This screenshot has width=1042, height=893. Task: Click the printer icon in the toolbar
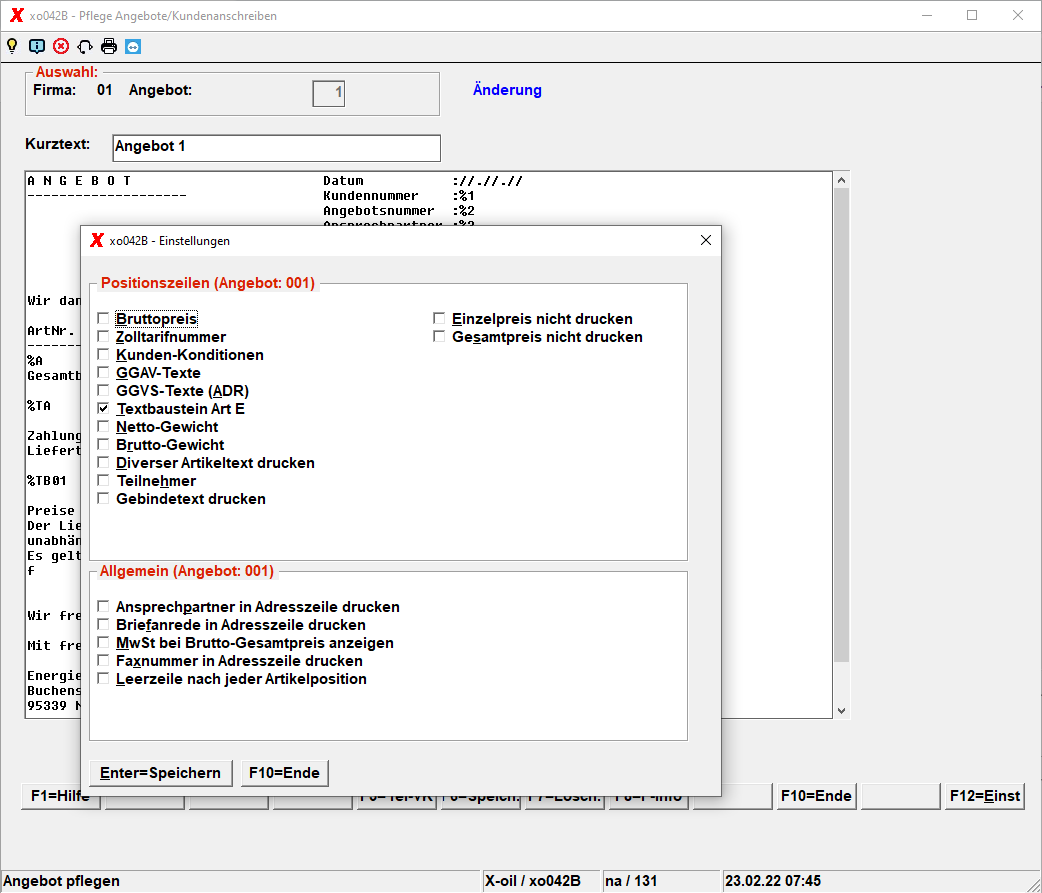tap(109, 46)
